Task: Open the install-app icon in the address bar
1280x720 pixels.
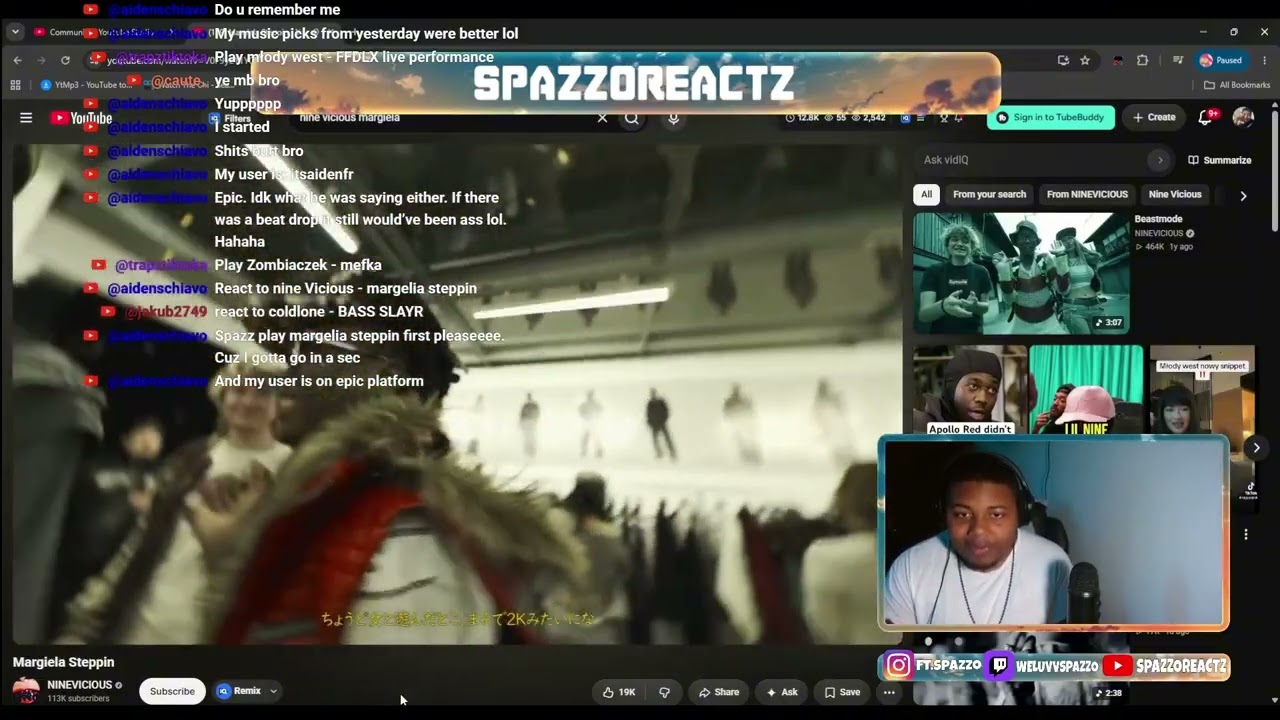Action: pyautogui.click(x=1063, y=60)
